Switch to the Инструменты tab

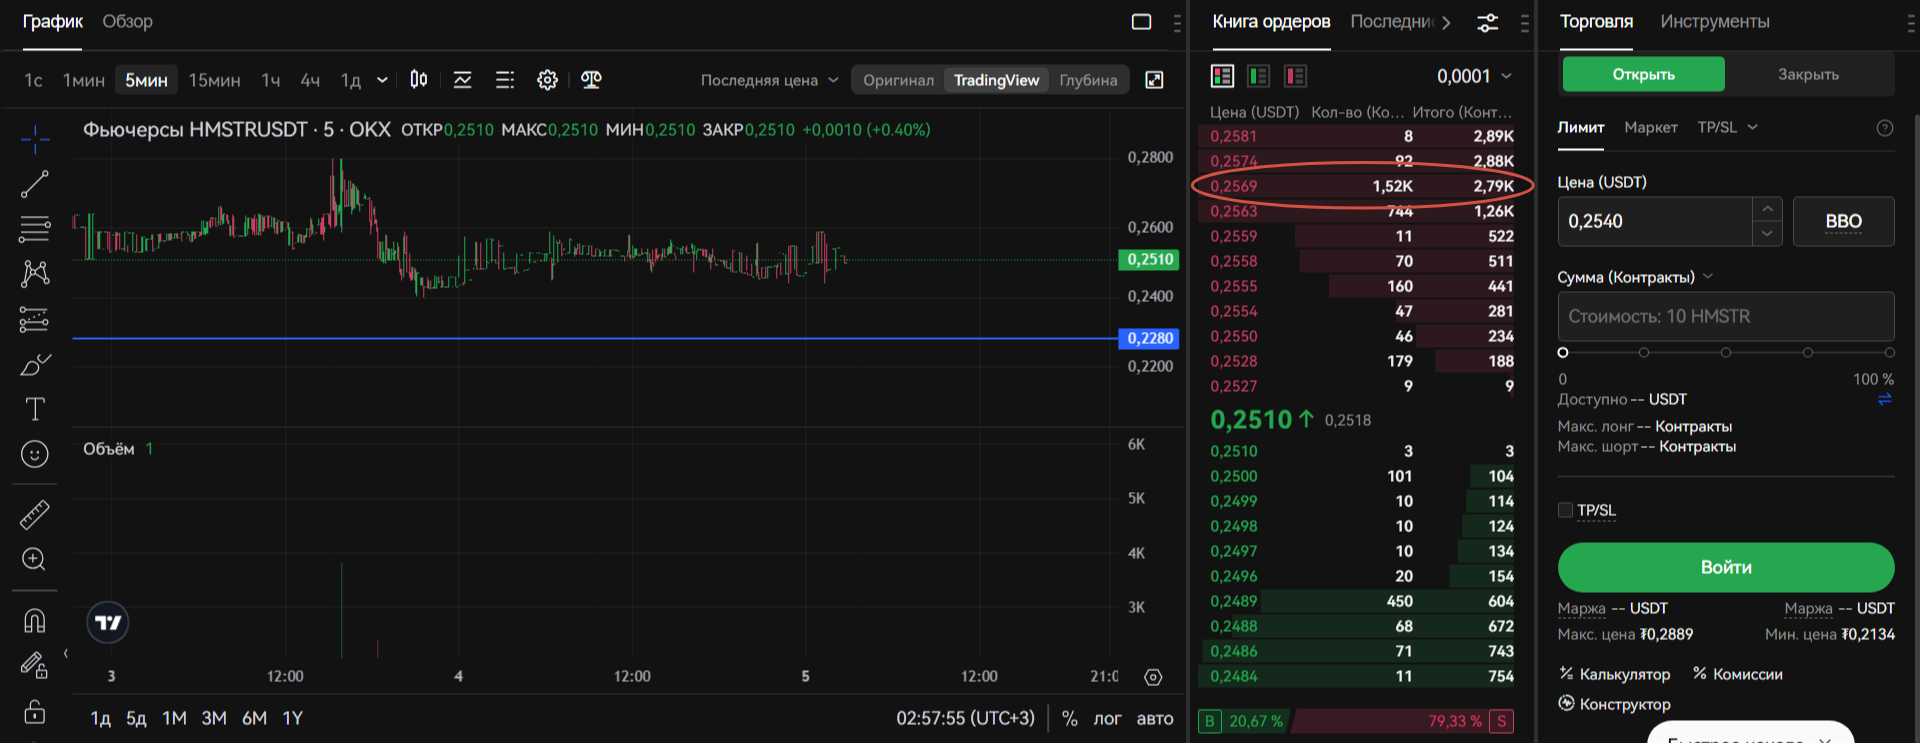pos(1715,21)
